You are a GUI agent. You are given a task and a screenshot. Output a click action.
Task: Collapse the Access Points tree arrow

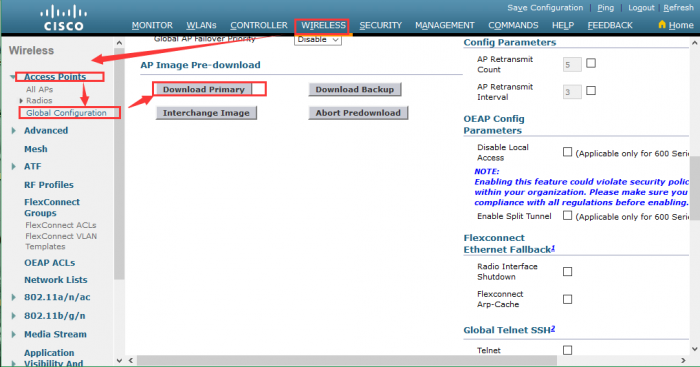pyautogui.click(x=13, y=77)
